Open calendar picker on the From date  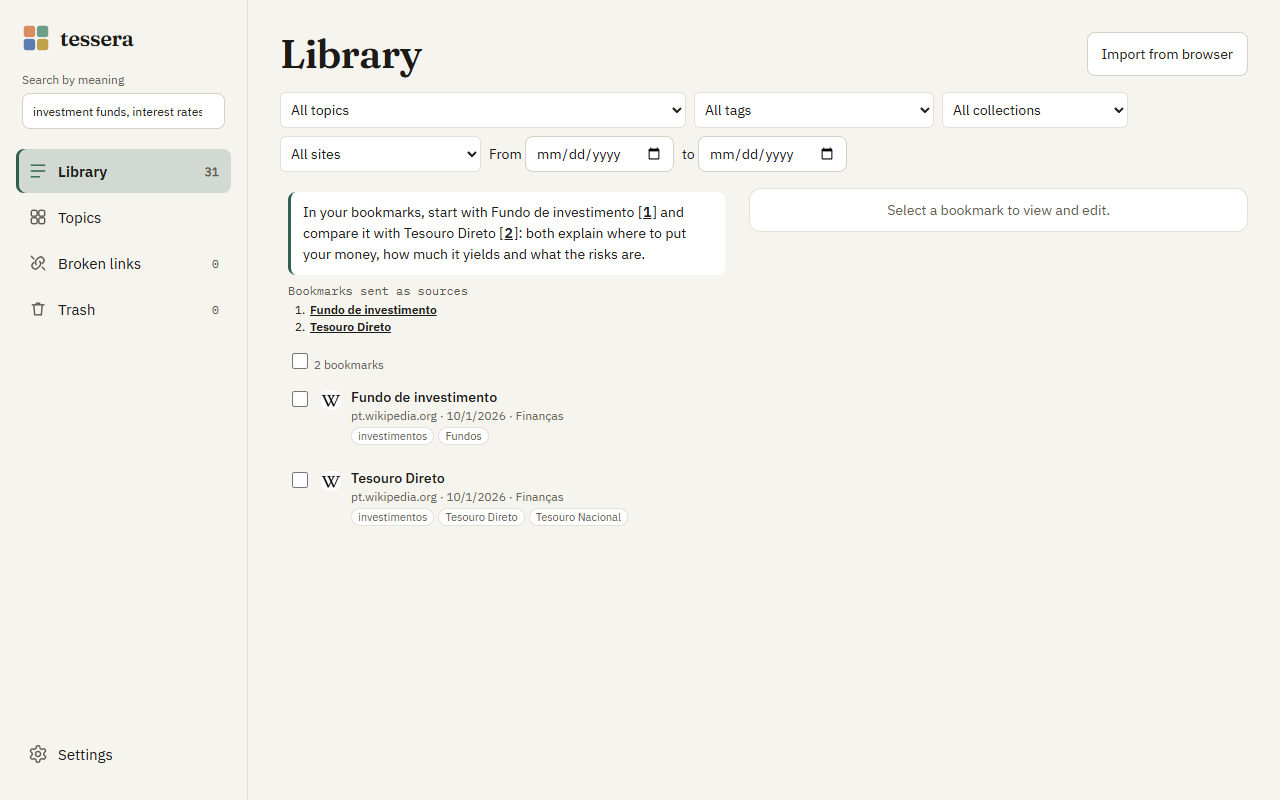pyautogui.click(x=654, y=154)
